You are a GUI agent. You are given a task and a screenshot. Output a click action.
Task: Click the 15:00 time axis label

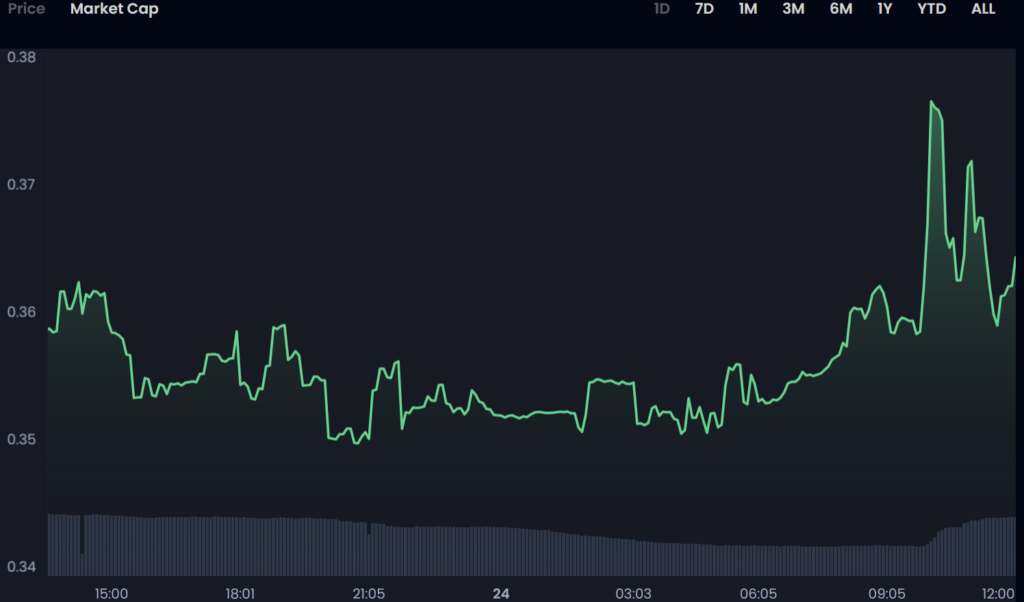[111, 593]
